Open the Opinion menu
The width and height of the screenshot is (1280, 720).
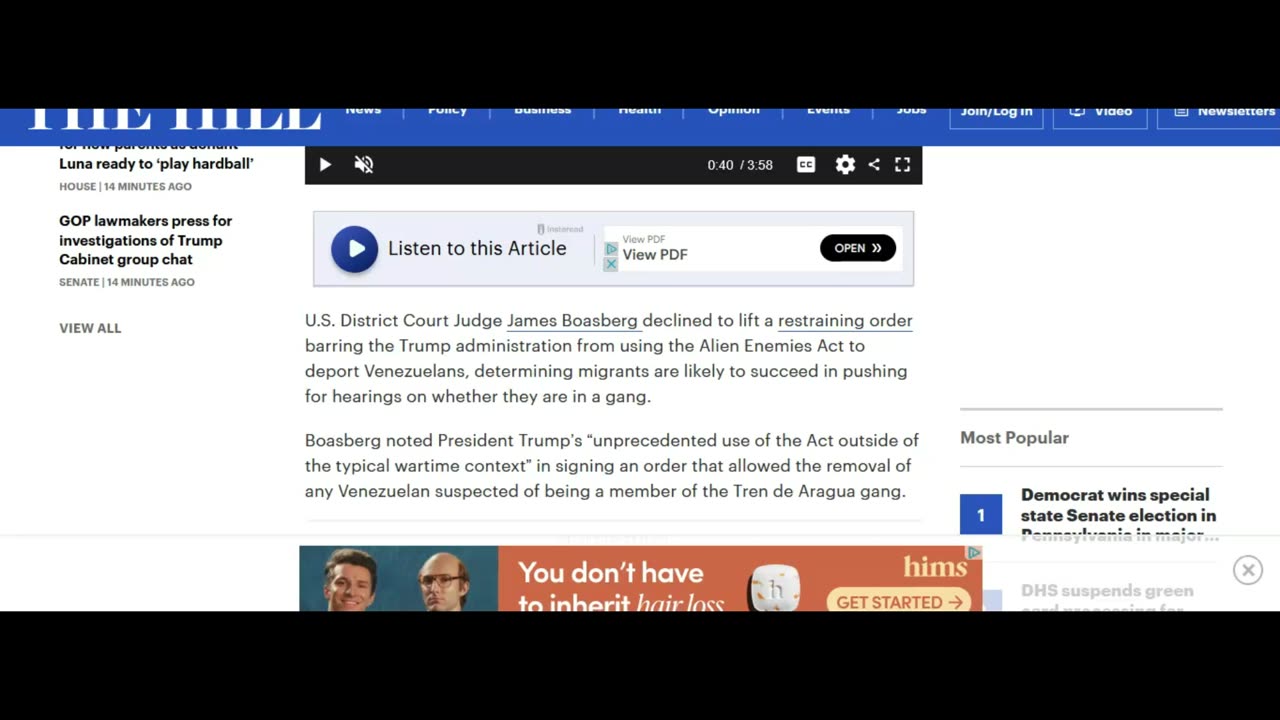point(734,111)
